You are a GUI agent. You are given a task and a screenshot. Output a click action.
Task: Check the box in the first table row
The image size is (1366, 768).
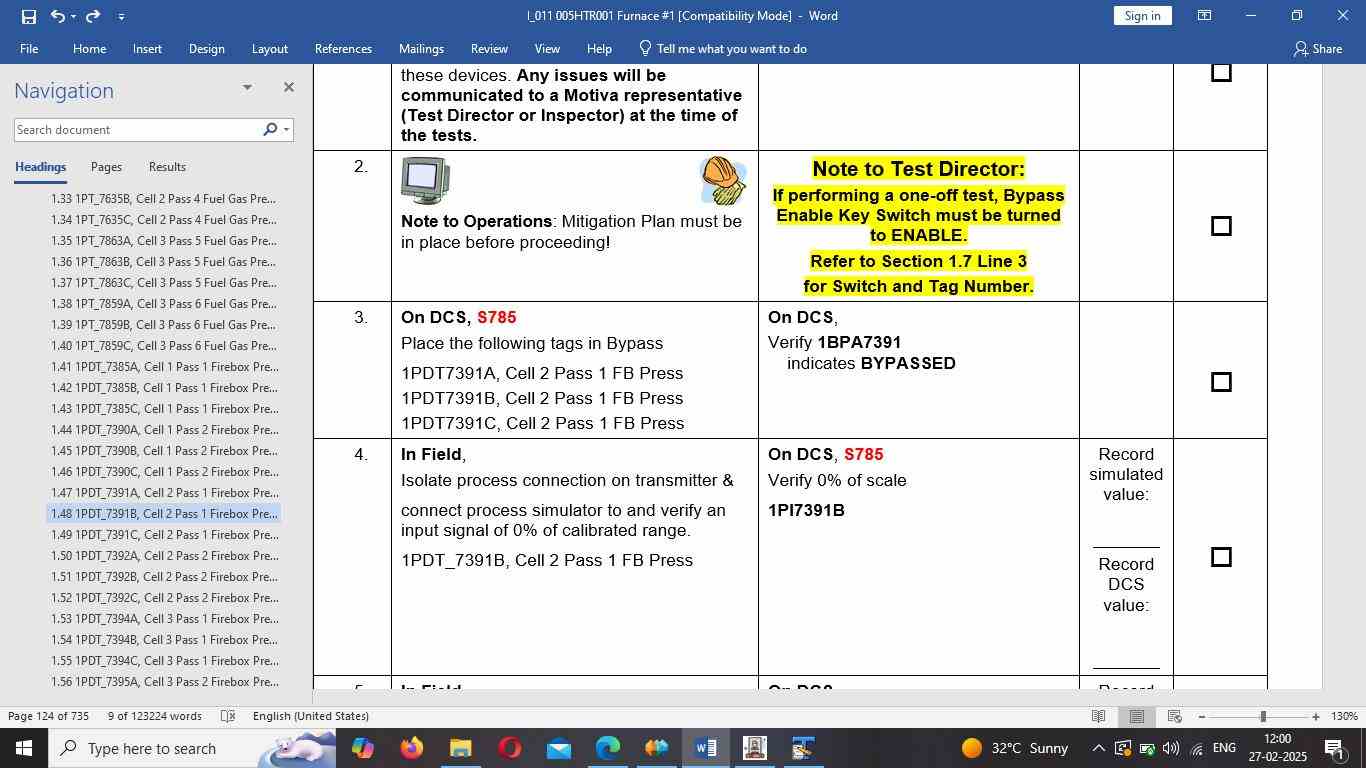coord(1221,72)
